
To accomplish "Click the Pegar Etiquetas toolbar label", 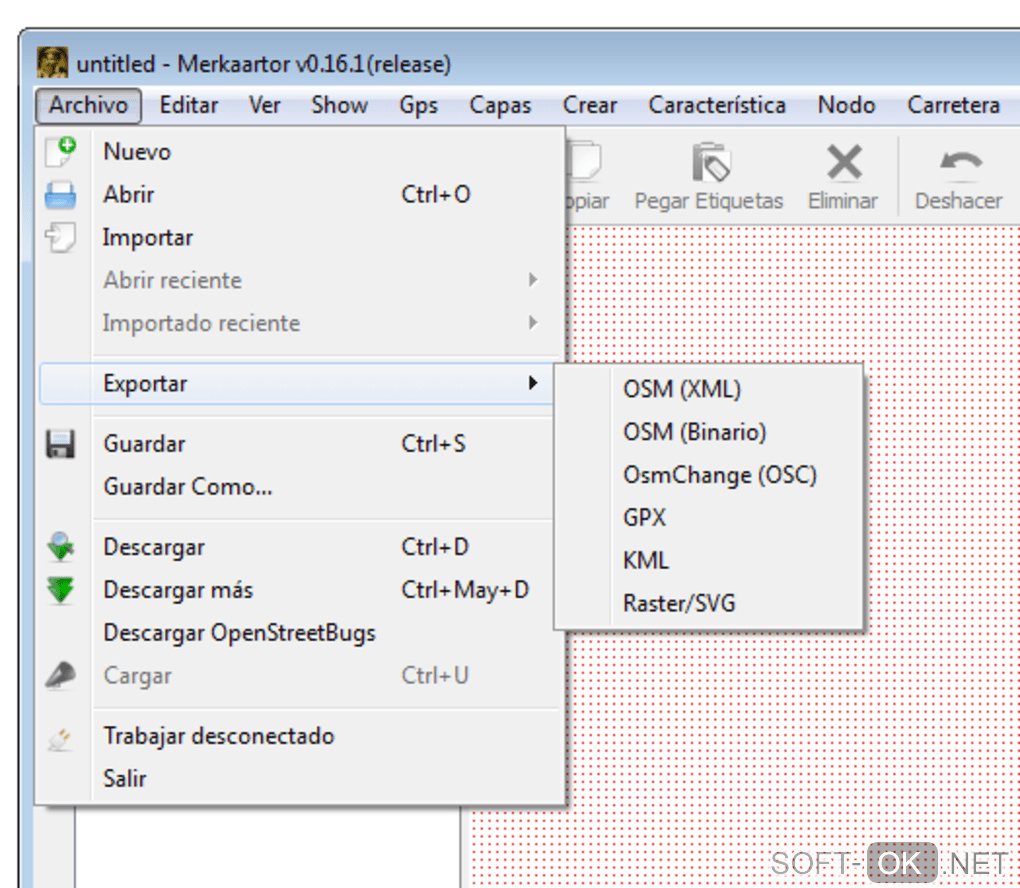I will coord(709,201).
